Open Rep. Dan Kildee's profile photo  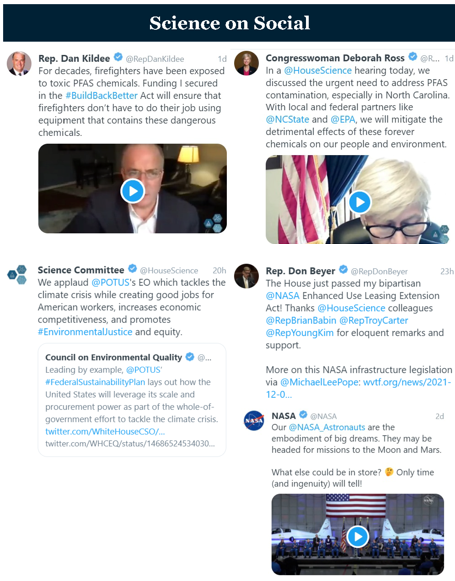click(x=19, y=64)
